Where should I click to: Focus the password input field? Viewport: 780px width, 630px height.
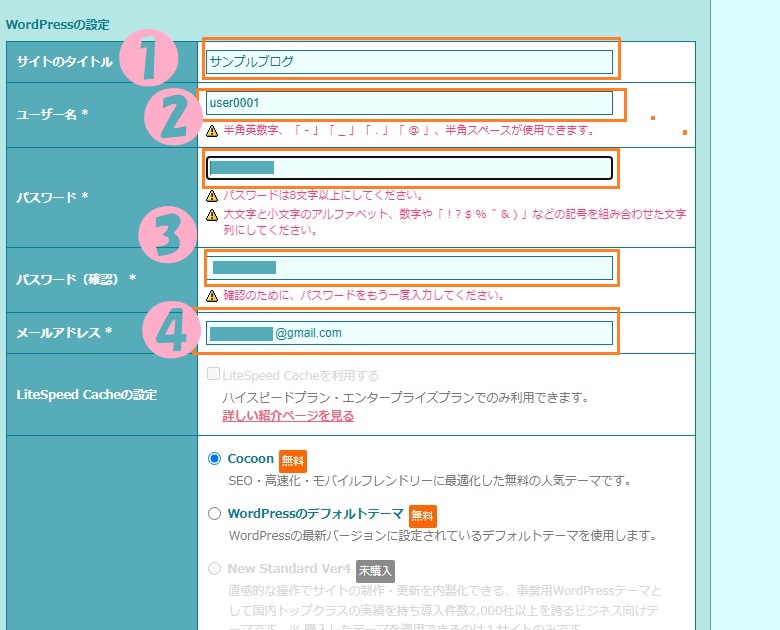point(409,168)
